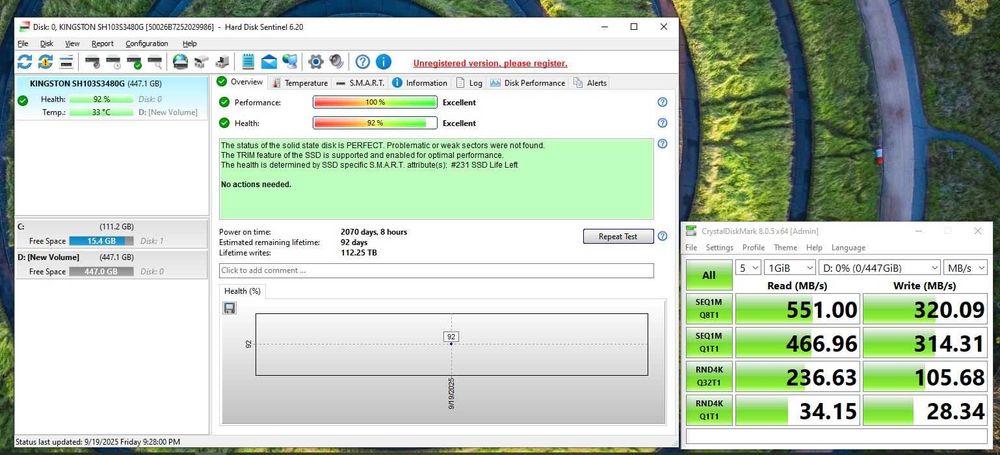Open the Profile menu in CrystalDiskMark
Screen dimensions: 1000x455
click(753, 248)
